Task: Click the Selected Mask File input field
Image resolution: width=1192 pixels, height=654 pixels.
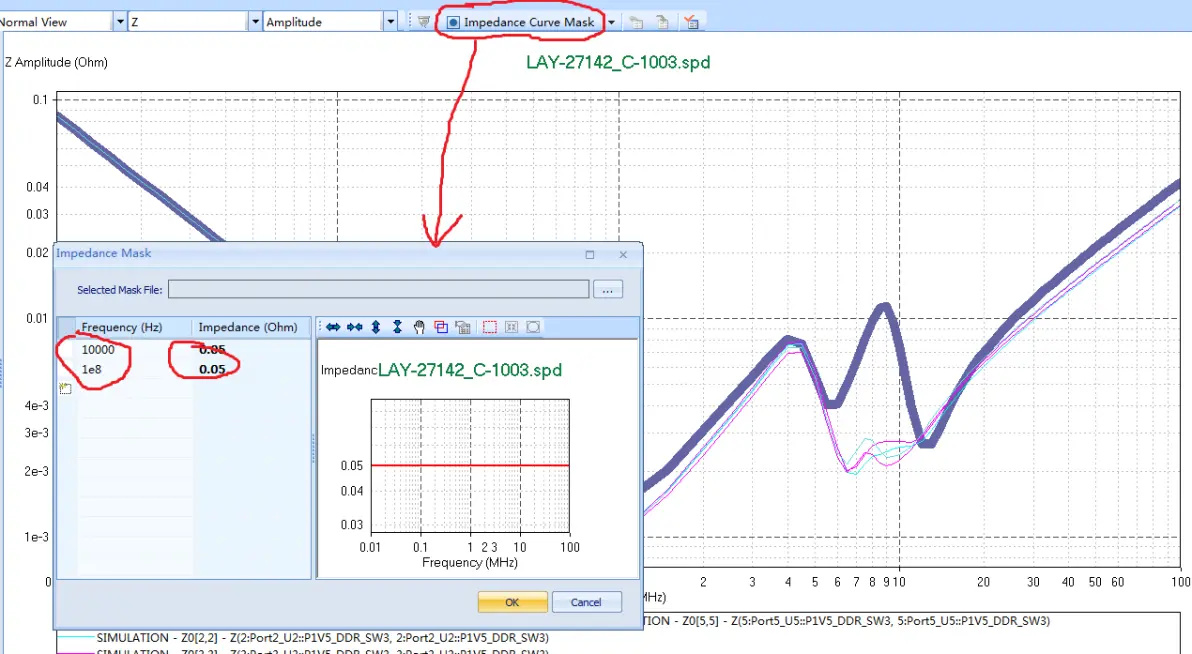Action: point(379,290)
